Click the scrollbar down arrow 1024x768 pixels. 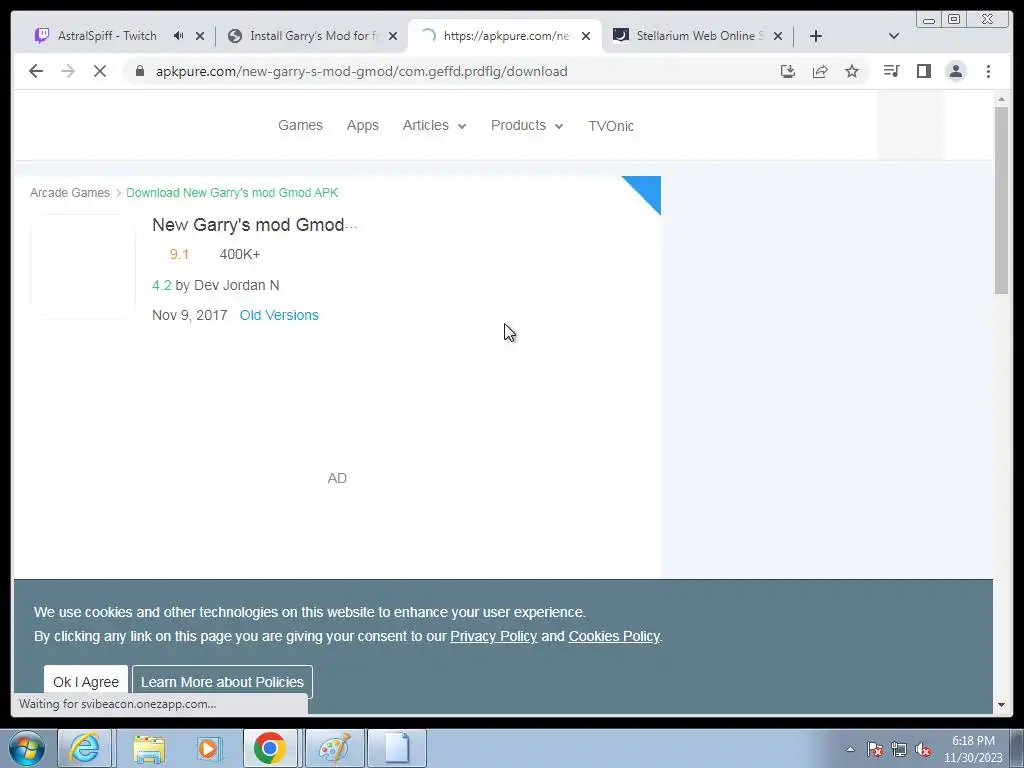1001,705
